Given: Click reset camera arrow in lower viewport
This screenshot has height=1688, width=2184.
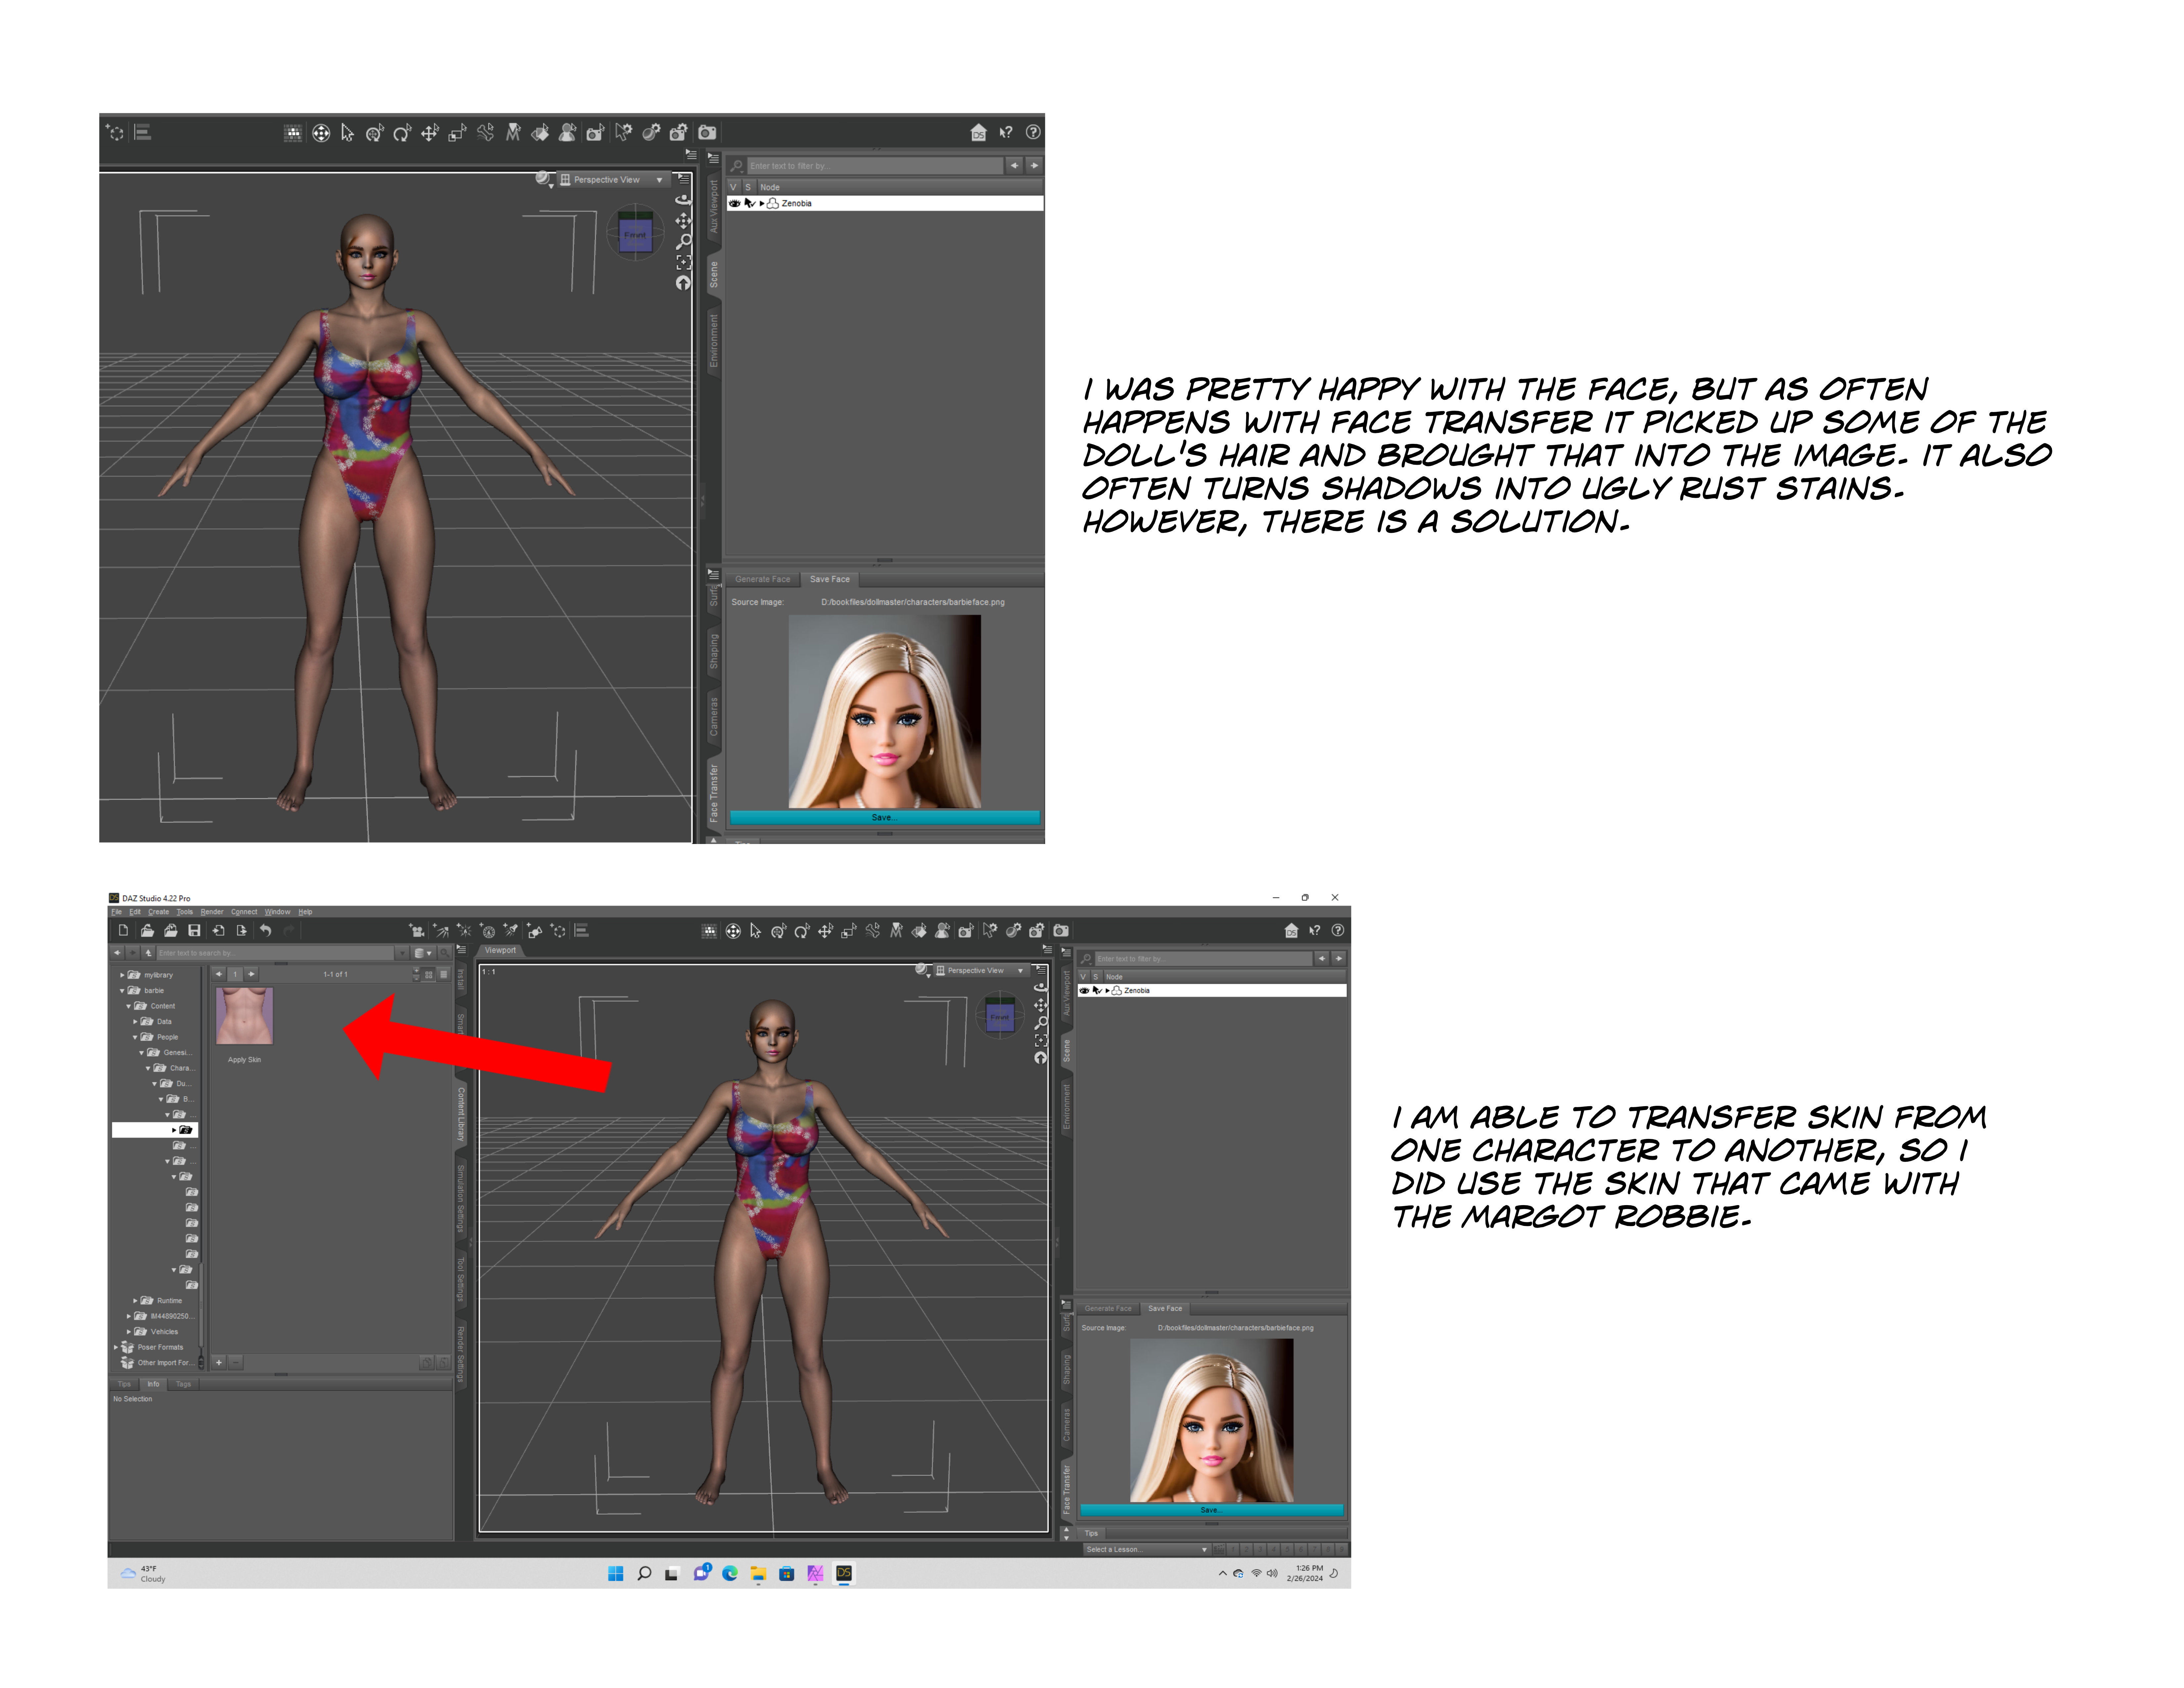Looking at the screenshot, I should [x=1041, y=1058].
